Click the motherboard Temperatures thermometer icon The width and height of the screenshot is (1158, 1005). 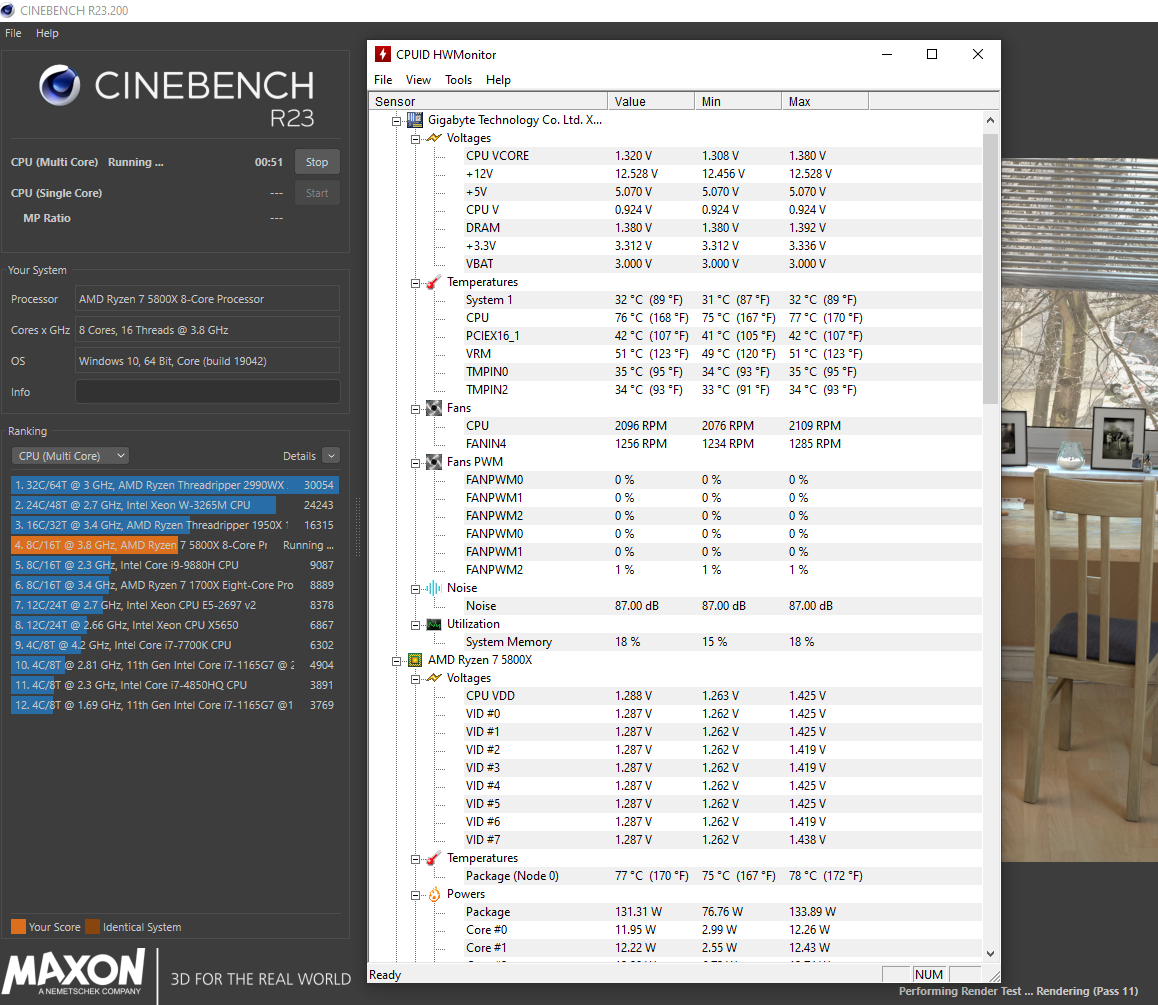(x=434, y=282)
